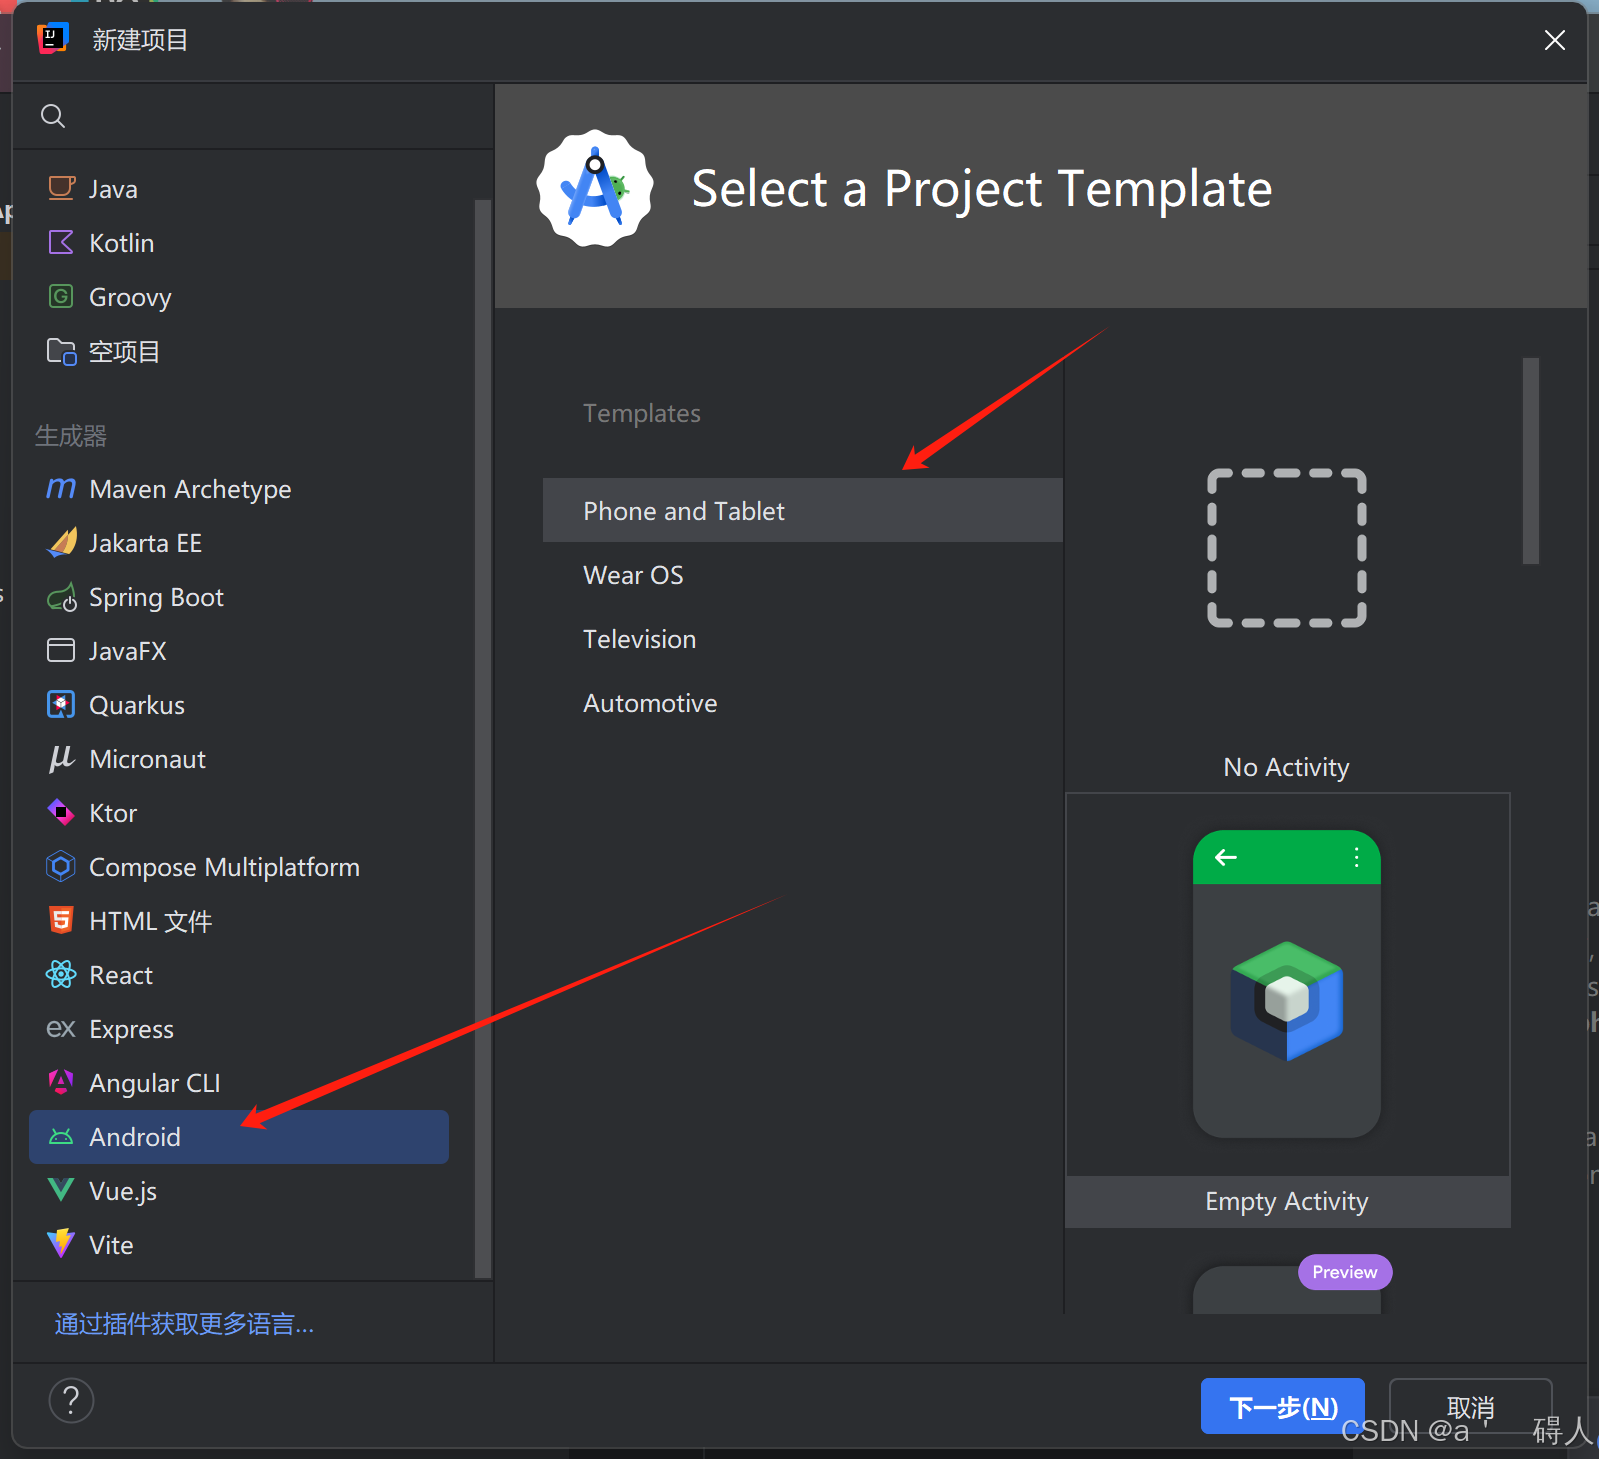Click the Maven Archetype m icon

[x=61, y=488]
